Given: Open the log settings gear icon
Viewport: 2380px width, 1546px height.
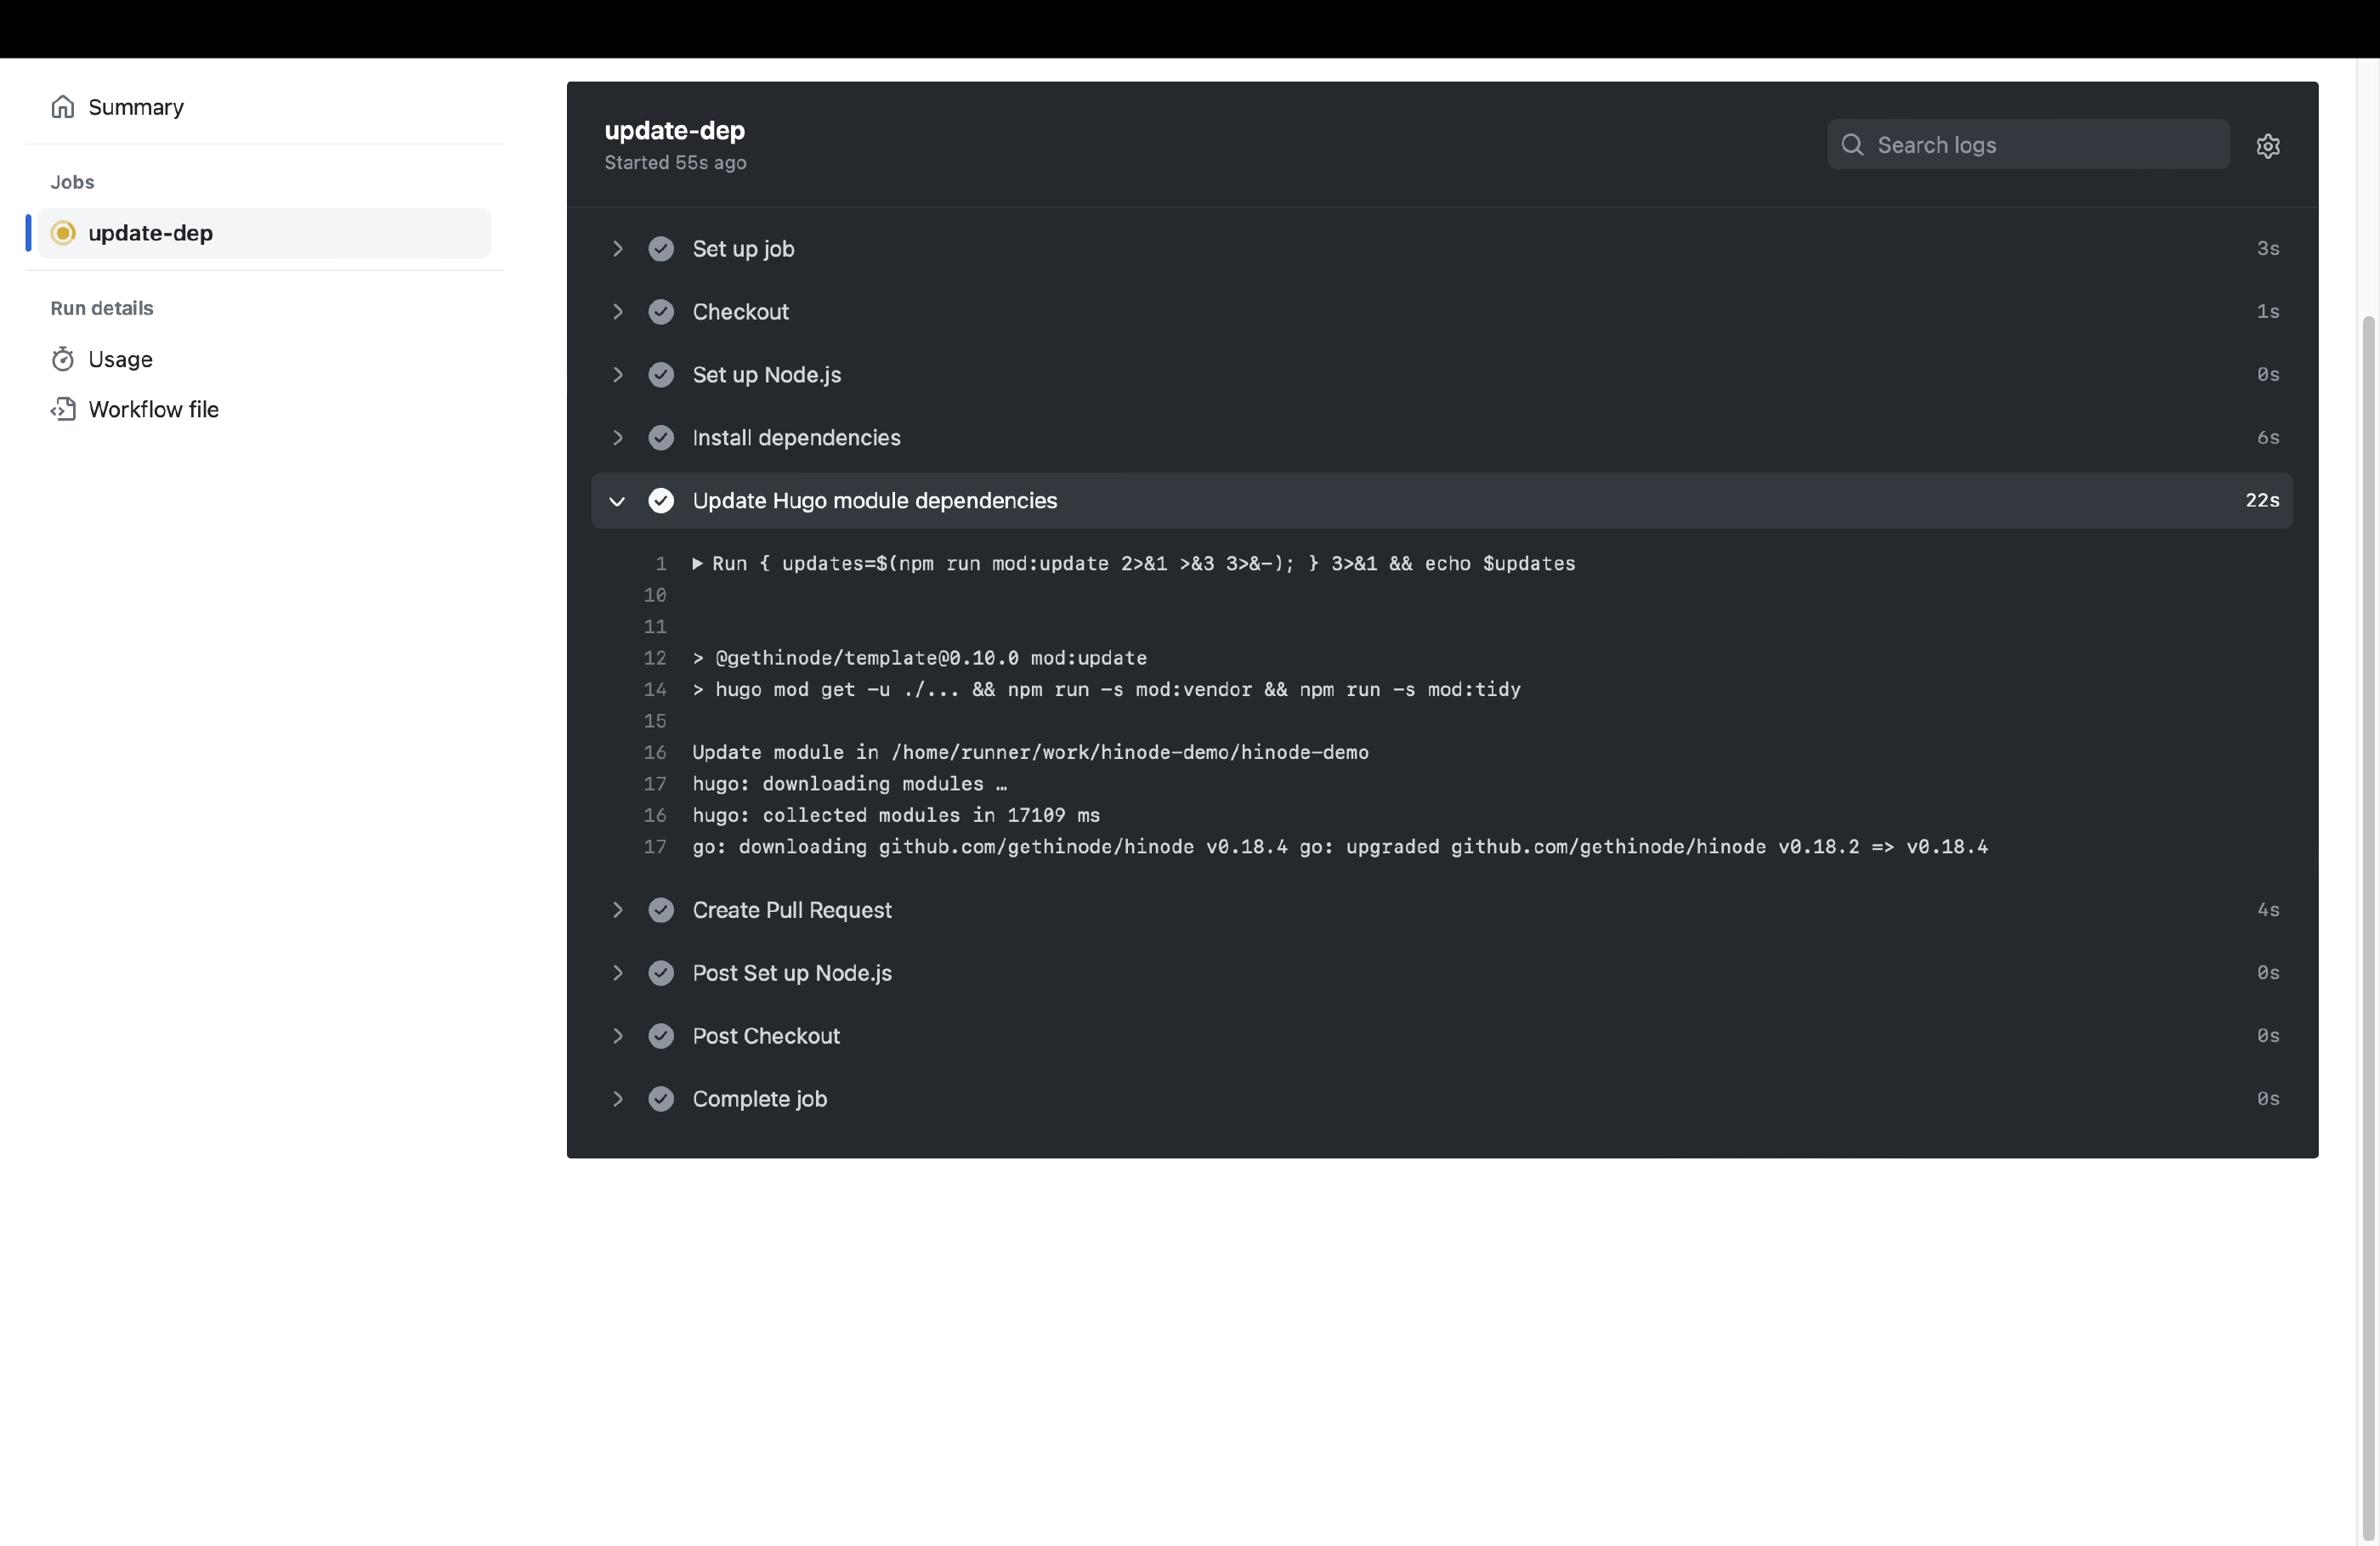Looking at the screenshot, I should [x=2267, y=146].
